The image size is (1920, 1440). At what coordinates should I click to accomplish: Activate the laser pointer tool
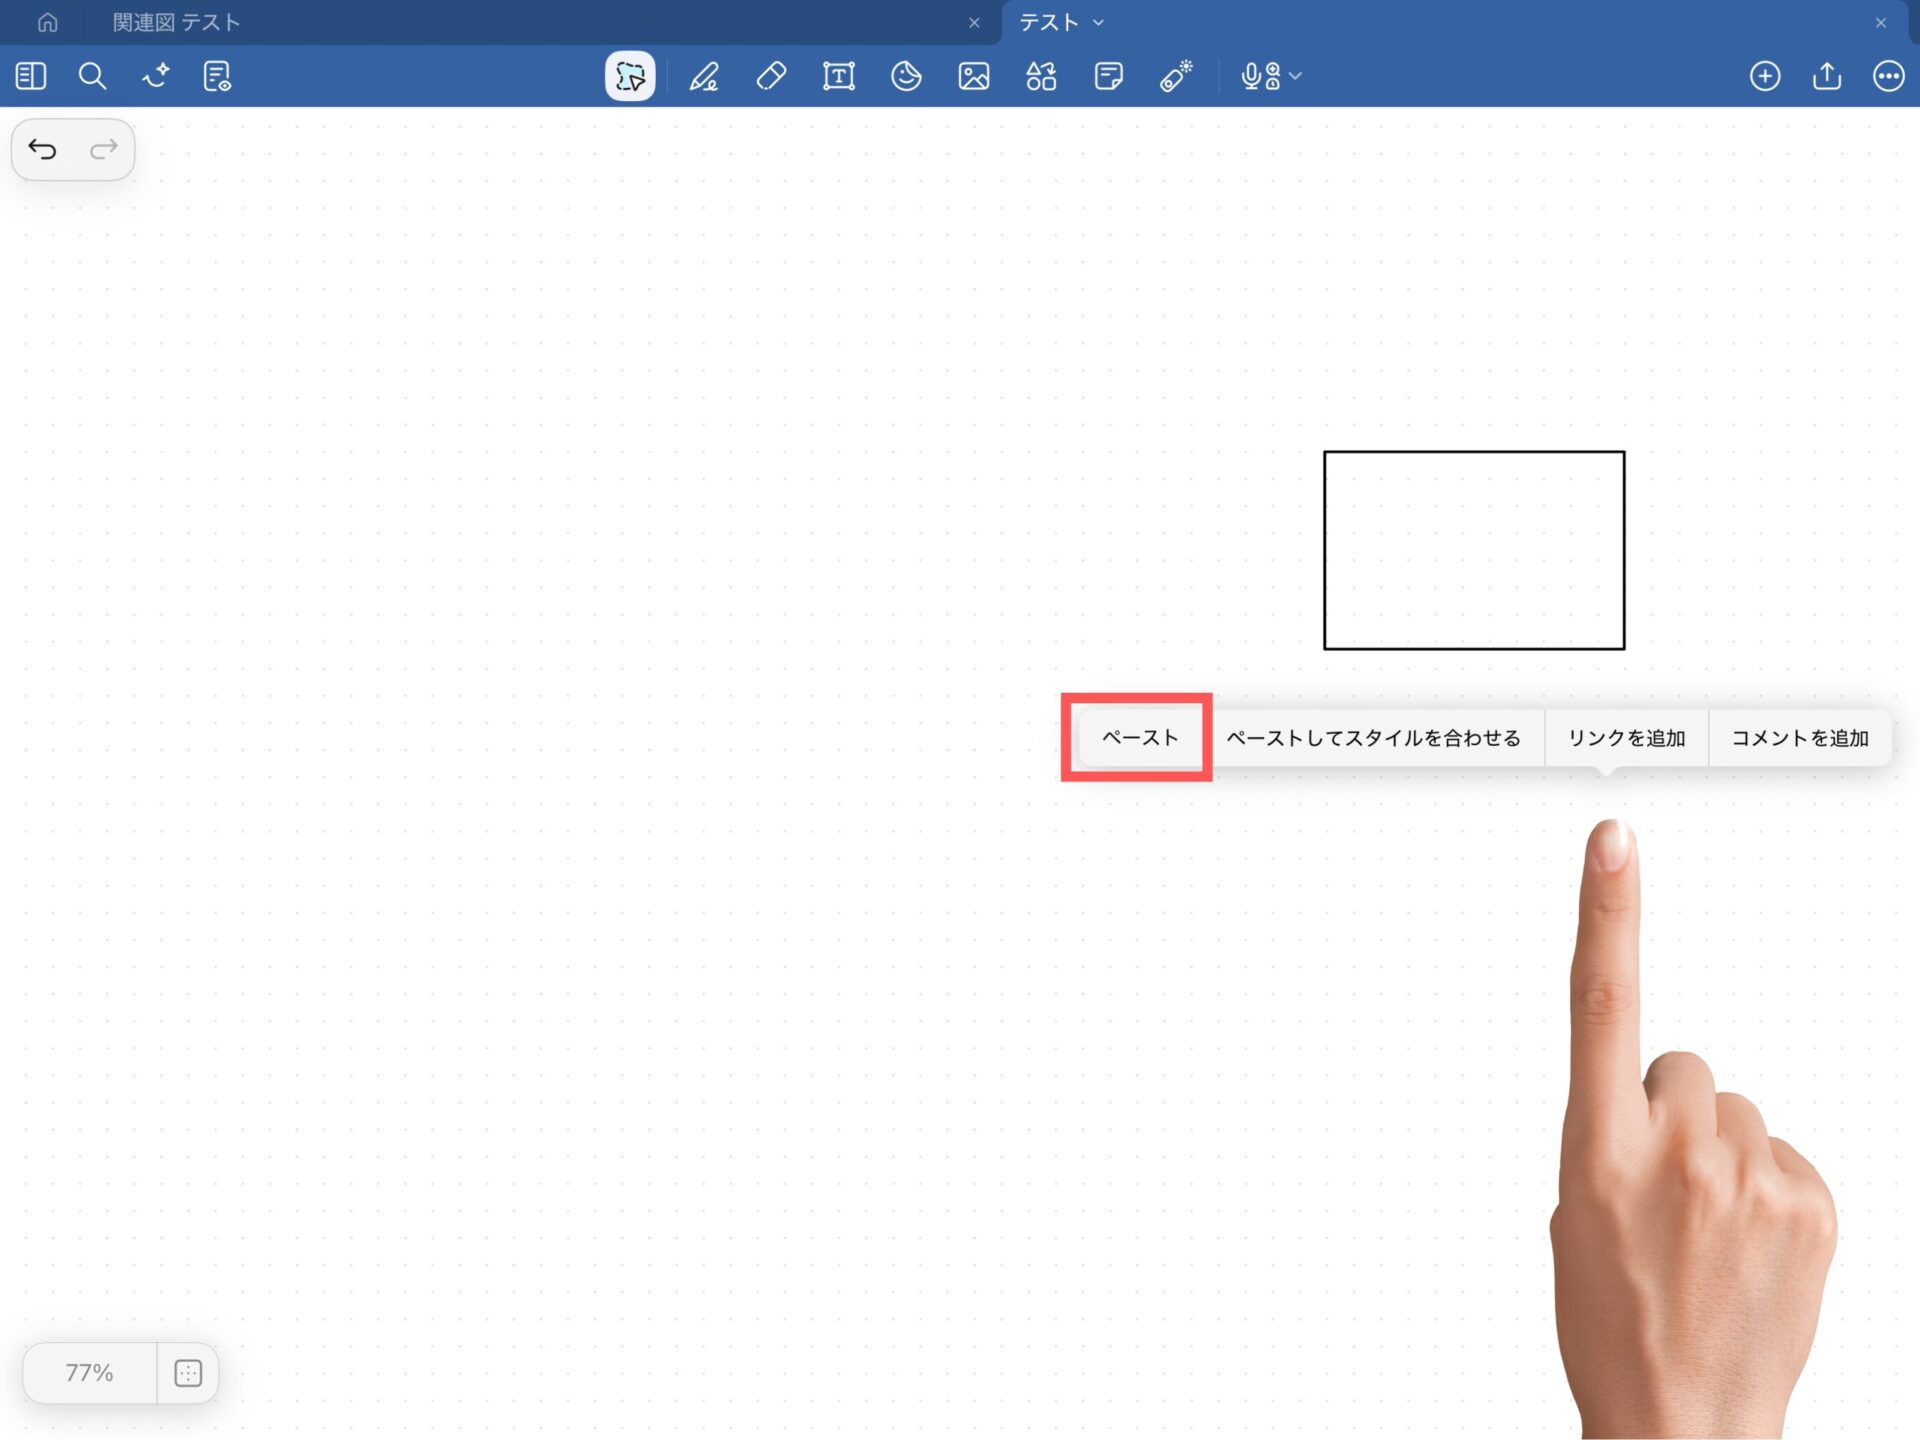pos(1176,76)
